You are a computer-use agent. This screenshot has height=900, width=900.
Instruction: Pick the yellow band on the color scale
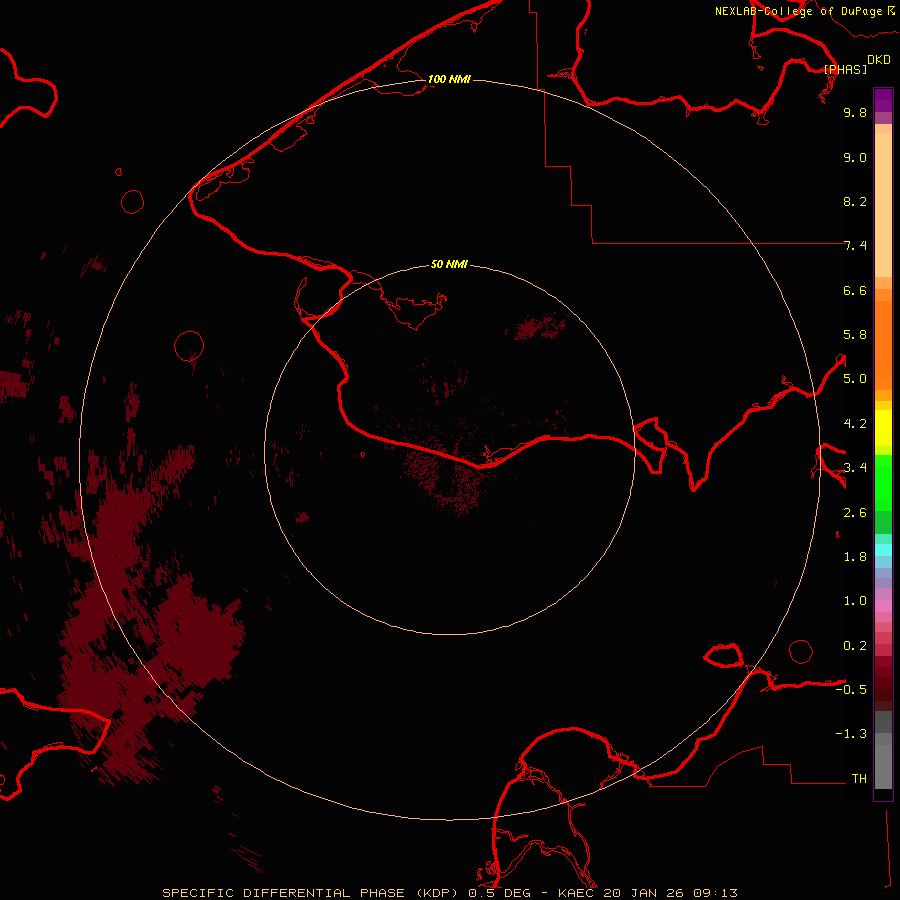pos(883,428)
